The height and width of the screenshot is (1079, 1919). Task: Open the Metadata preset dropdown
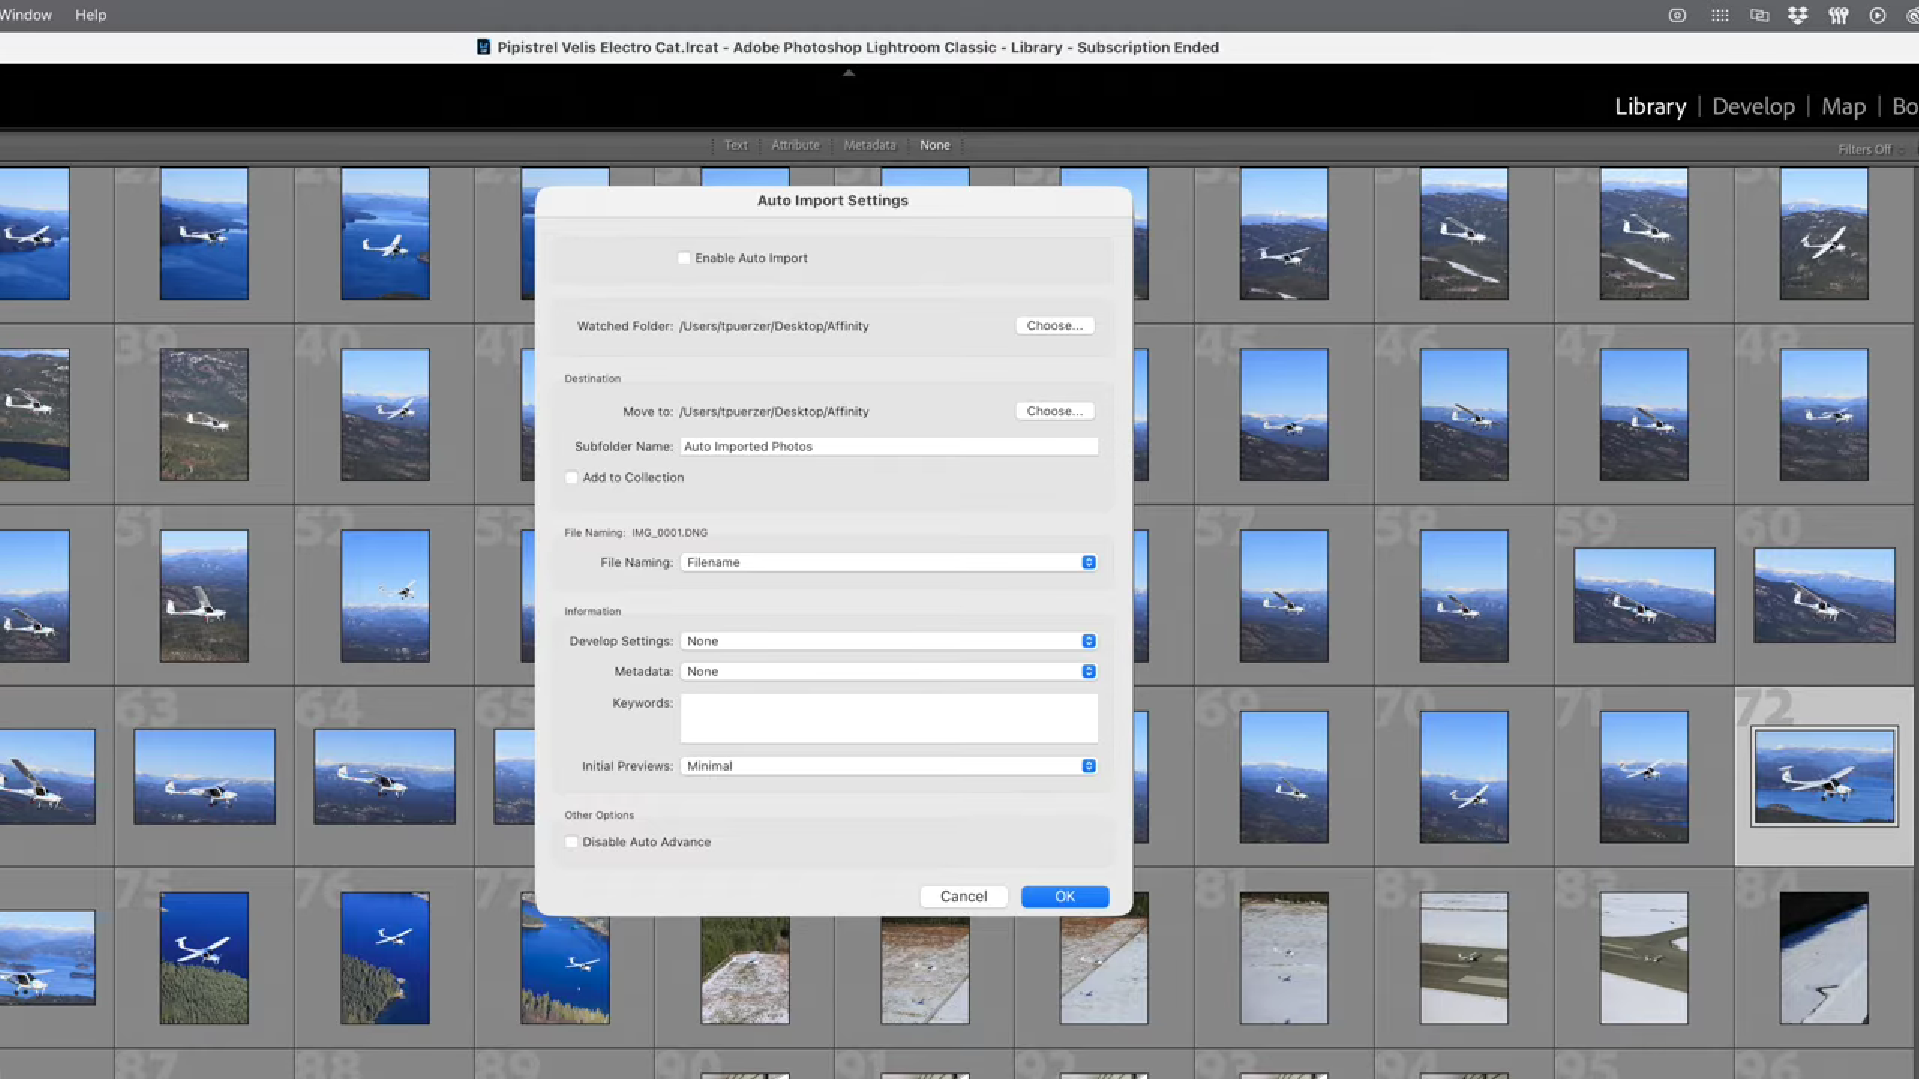coord(888,671)
